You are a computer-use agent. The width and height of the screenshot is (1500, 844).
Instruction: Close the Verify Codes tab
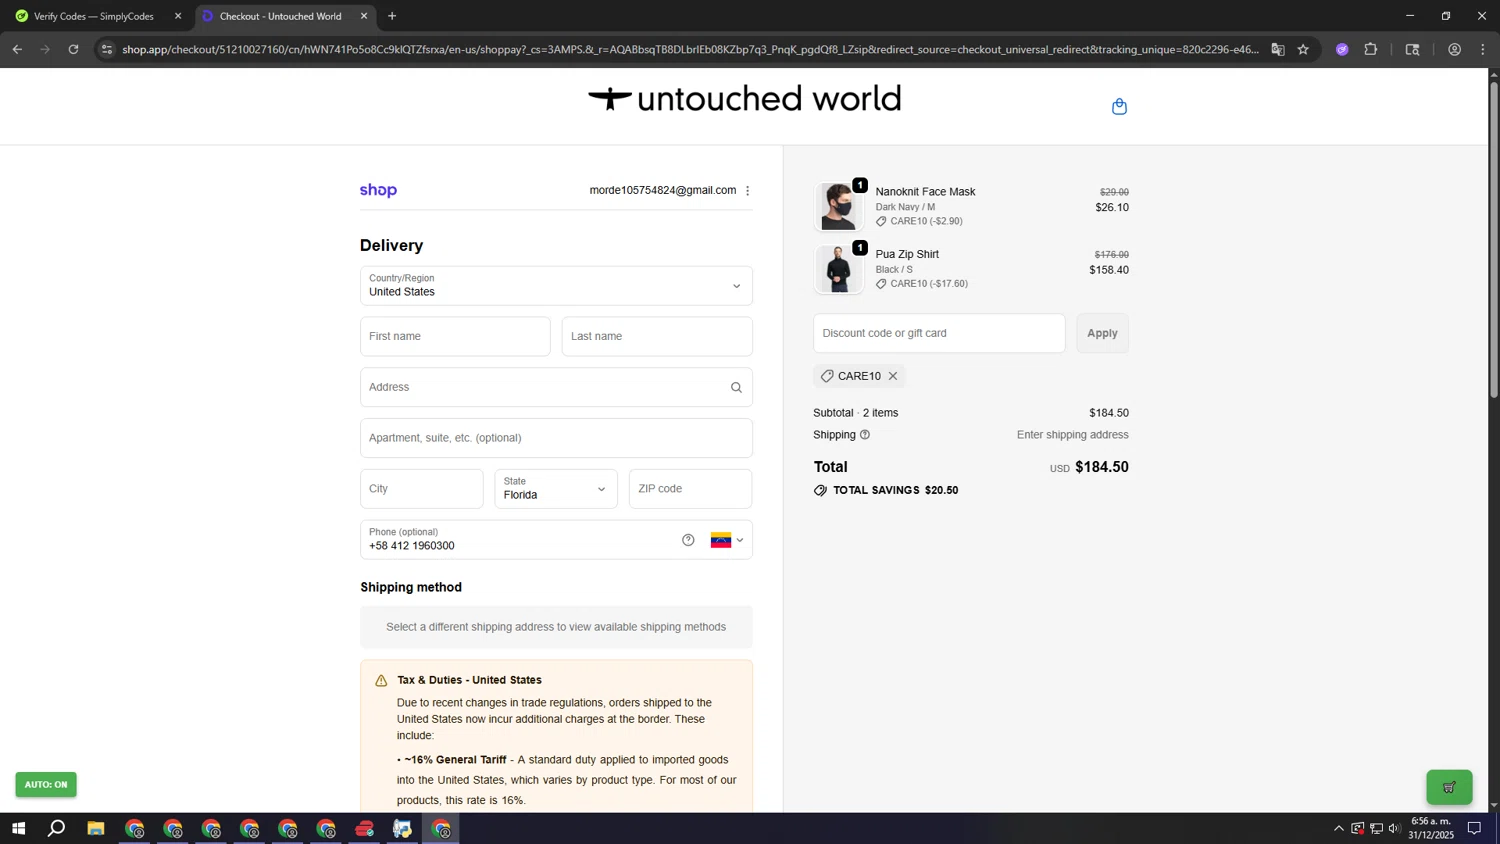point(178,16)
